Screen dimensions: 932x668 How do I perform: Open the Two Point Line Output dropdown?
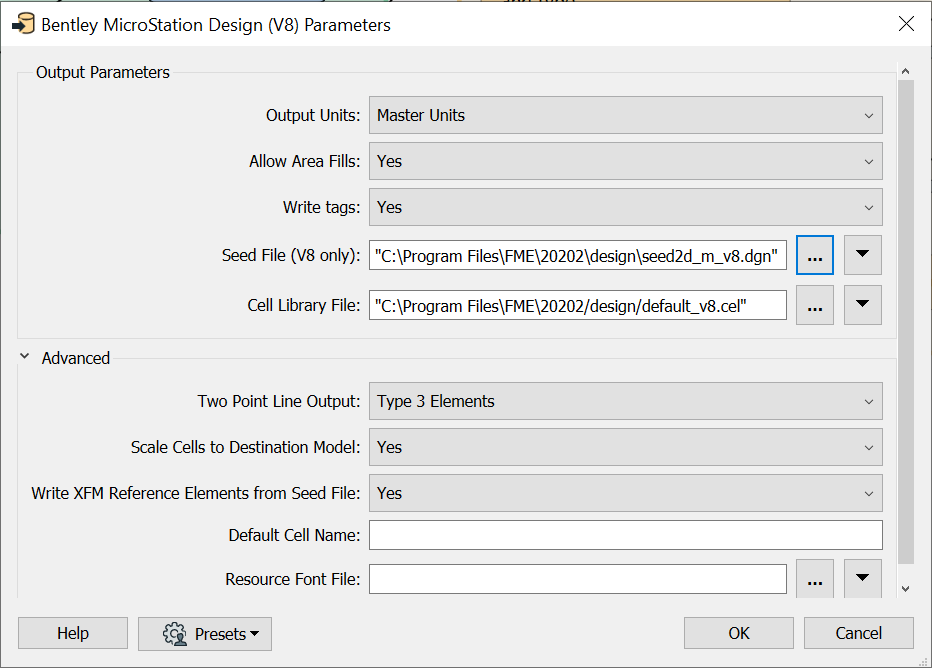[x=625, y=401]
